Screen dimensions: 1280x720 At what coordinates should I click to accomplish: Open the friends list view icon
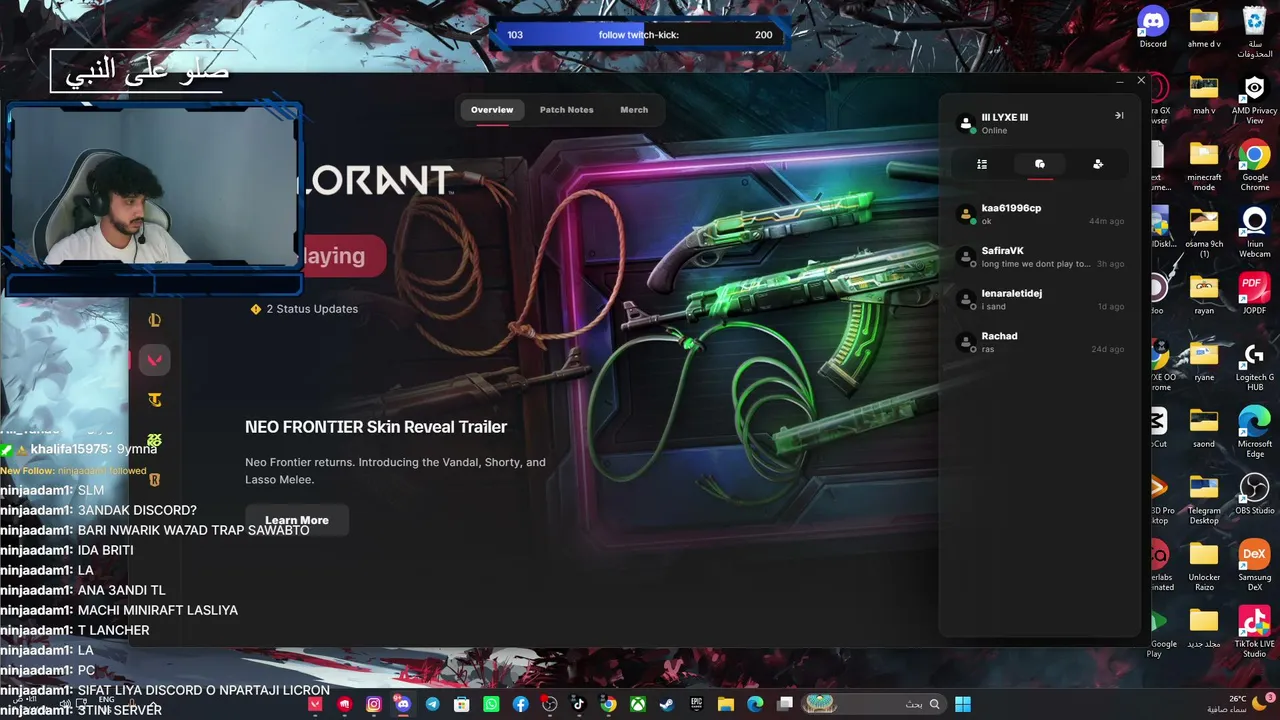pyautogui.click(x=982, y=164)
